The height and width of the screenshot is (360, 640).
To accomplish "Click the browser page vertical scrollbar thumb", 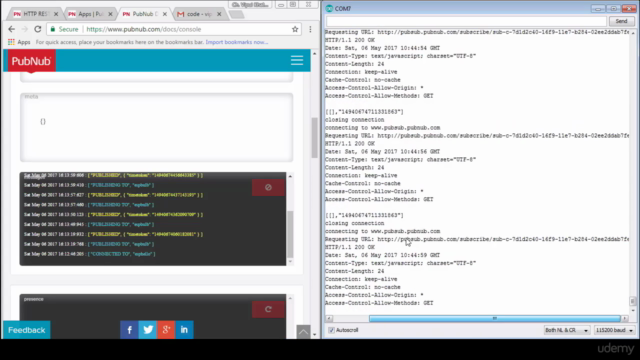I will [x=314, y=138].
